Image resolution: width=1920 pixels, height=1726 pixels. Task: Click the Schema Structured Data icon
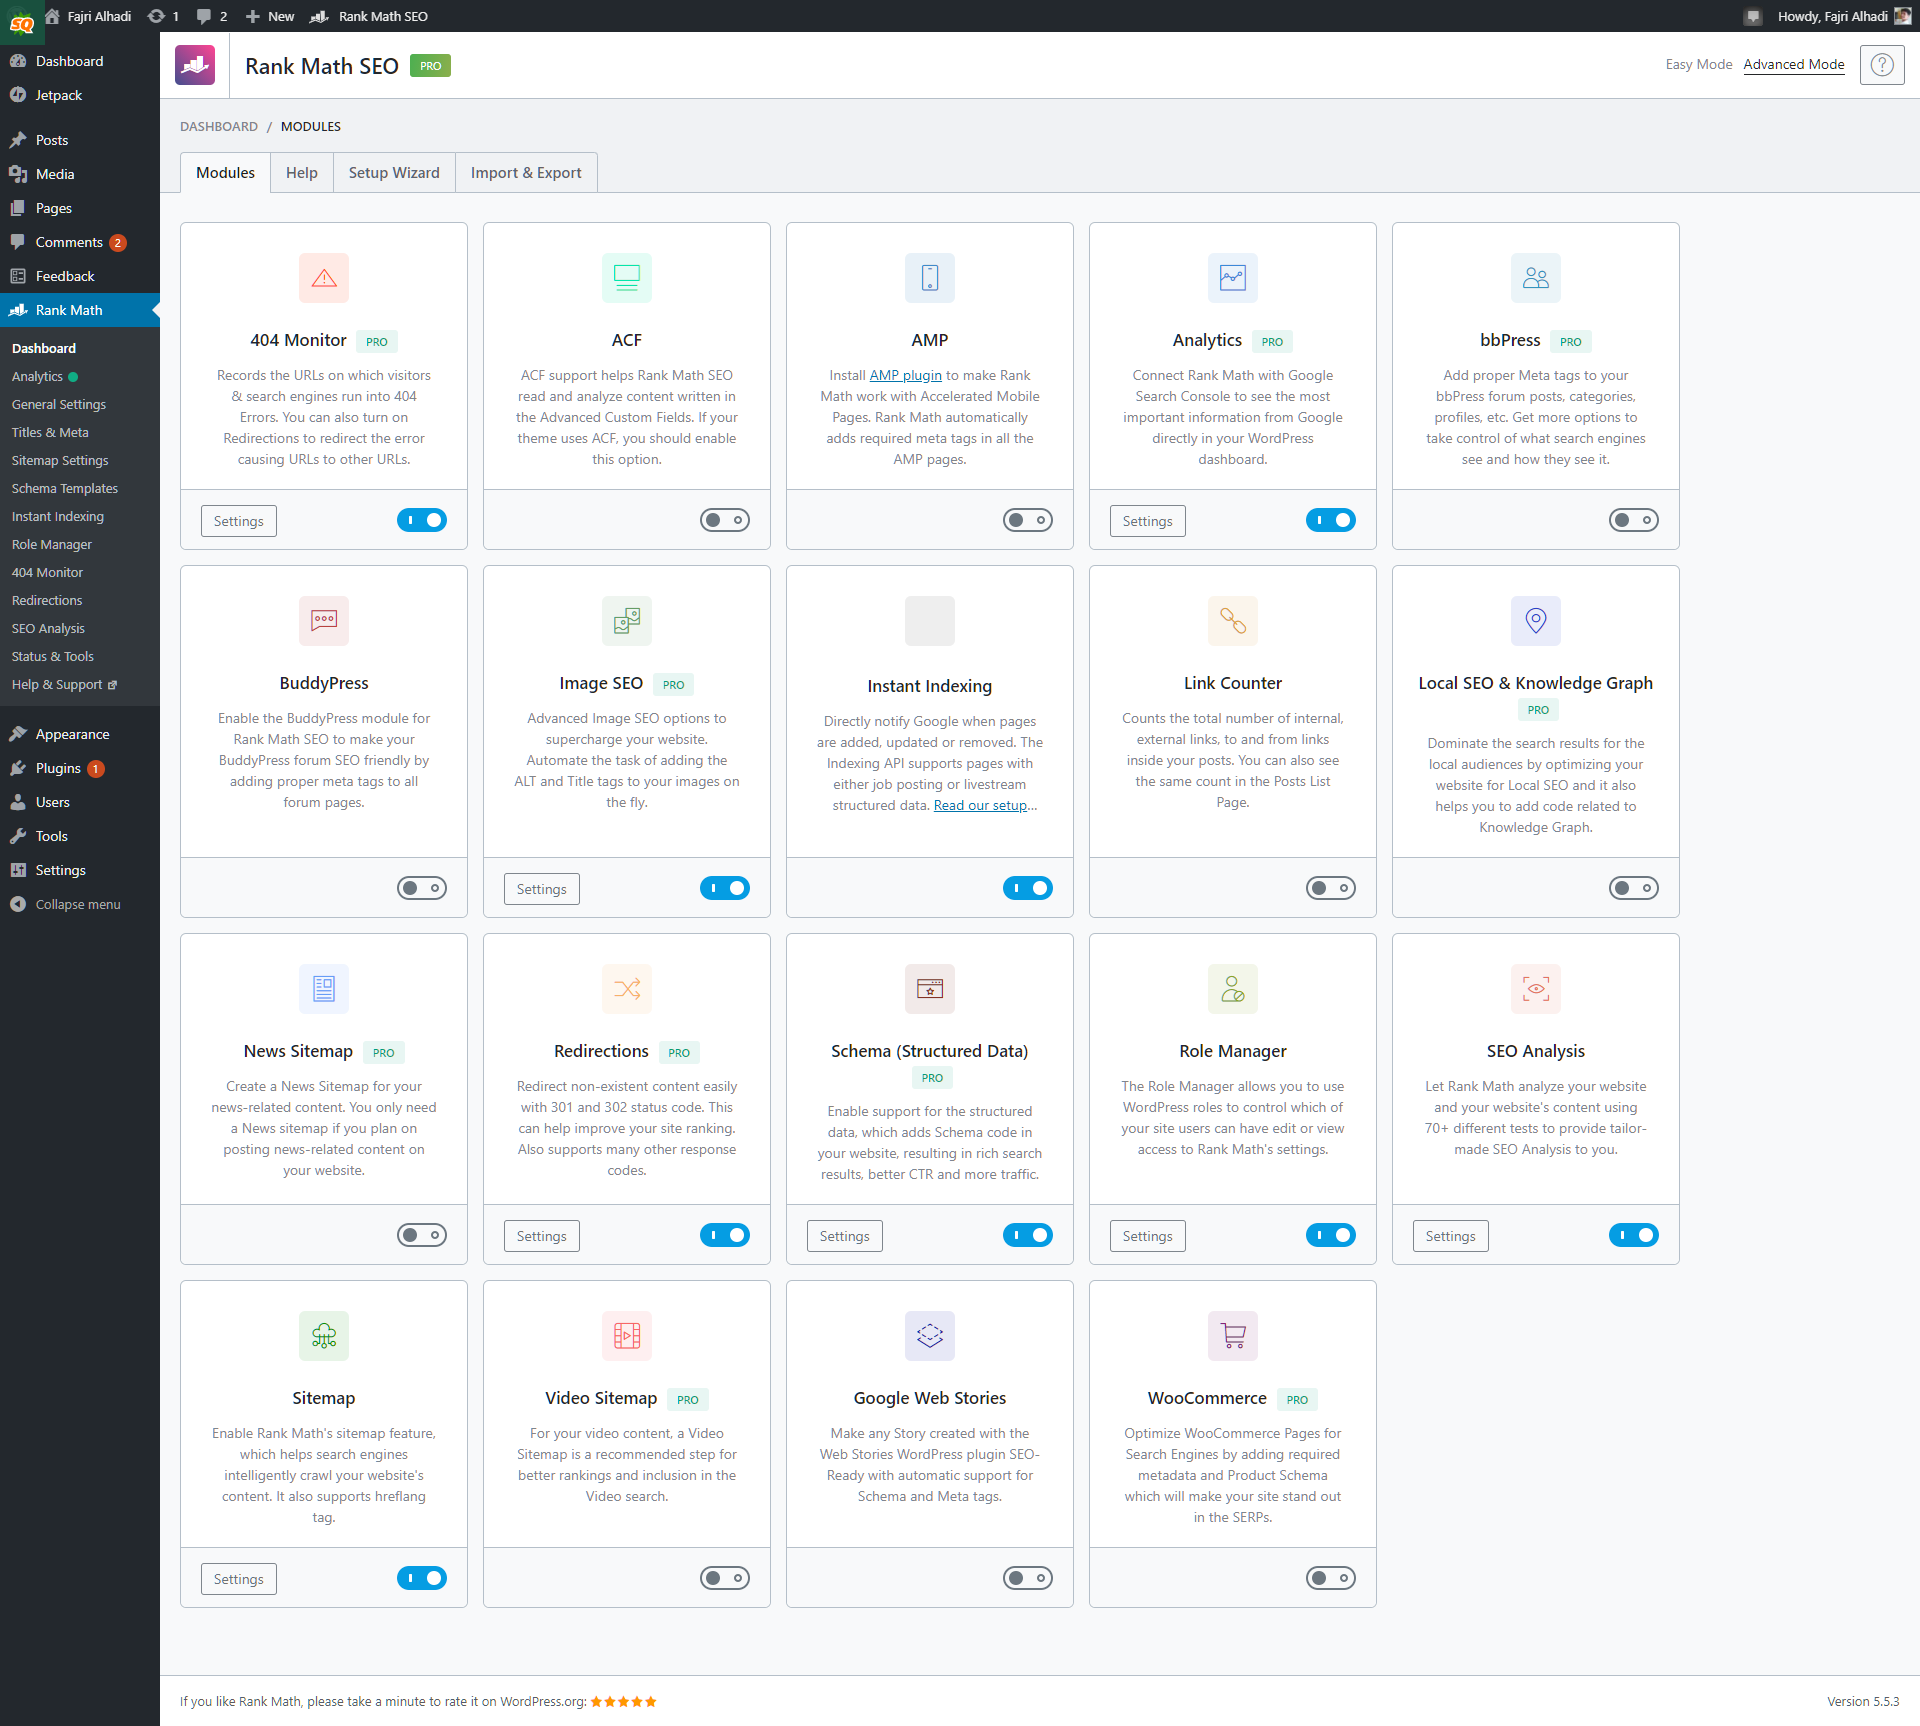pyautogui.click(x=930, y=989)
